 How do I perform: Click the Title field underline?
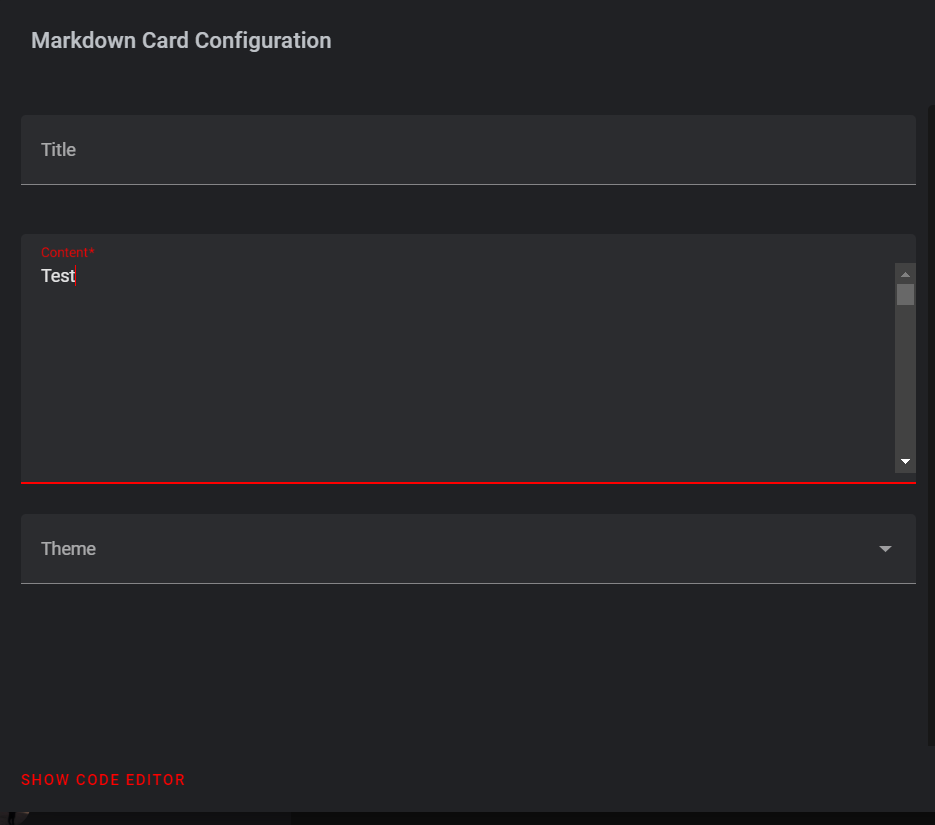tap(468, 184)
